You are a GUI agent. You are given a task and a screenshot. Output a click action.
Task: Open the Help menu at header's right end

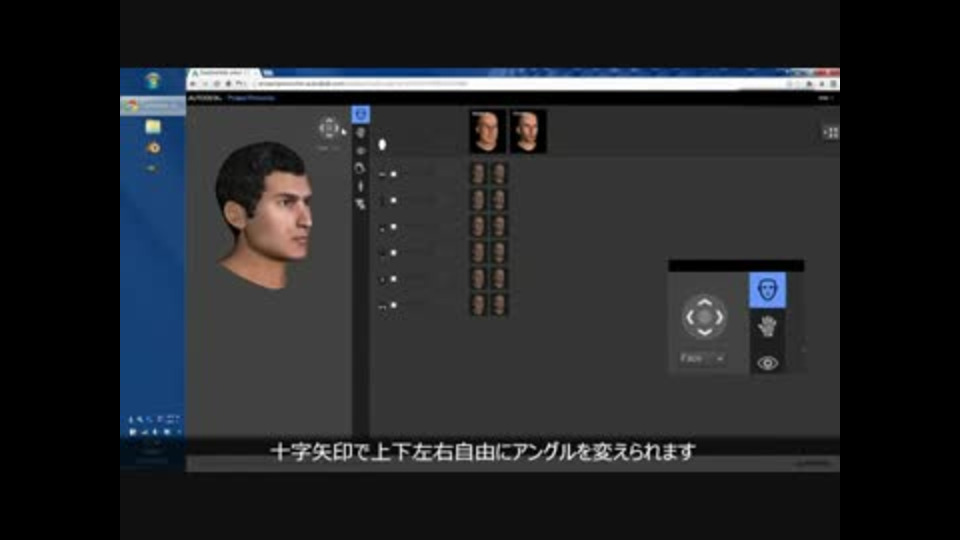click(x=825, y=98)
